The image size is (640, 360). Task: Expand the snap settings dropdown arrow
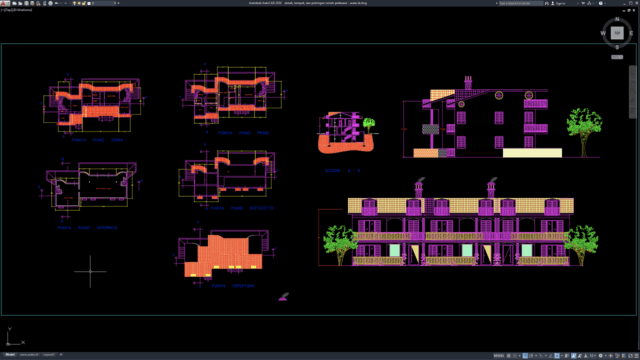coord(520,356)
